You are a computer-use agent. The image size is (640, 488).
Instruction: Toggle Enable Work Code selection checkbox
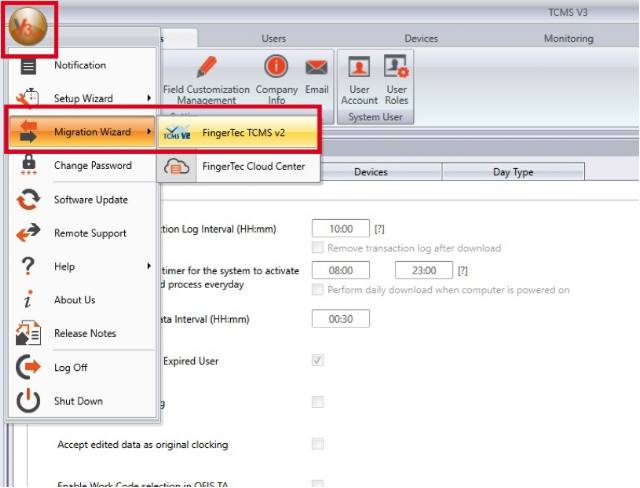coord(318,483)
